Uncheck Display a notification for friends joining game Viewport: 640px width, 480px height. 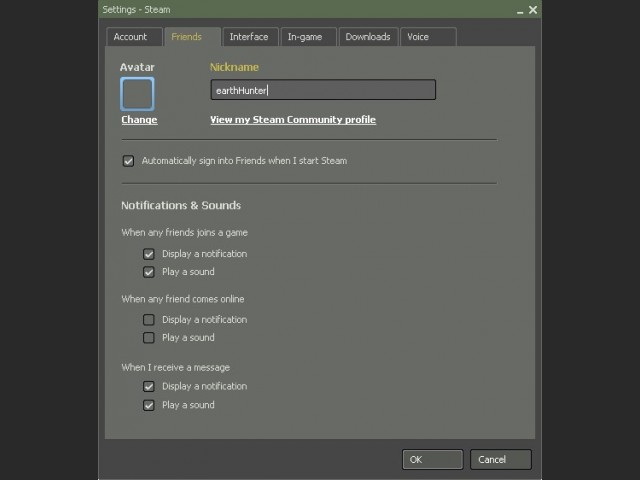point(149,254)
